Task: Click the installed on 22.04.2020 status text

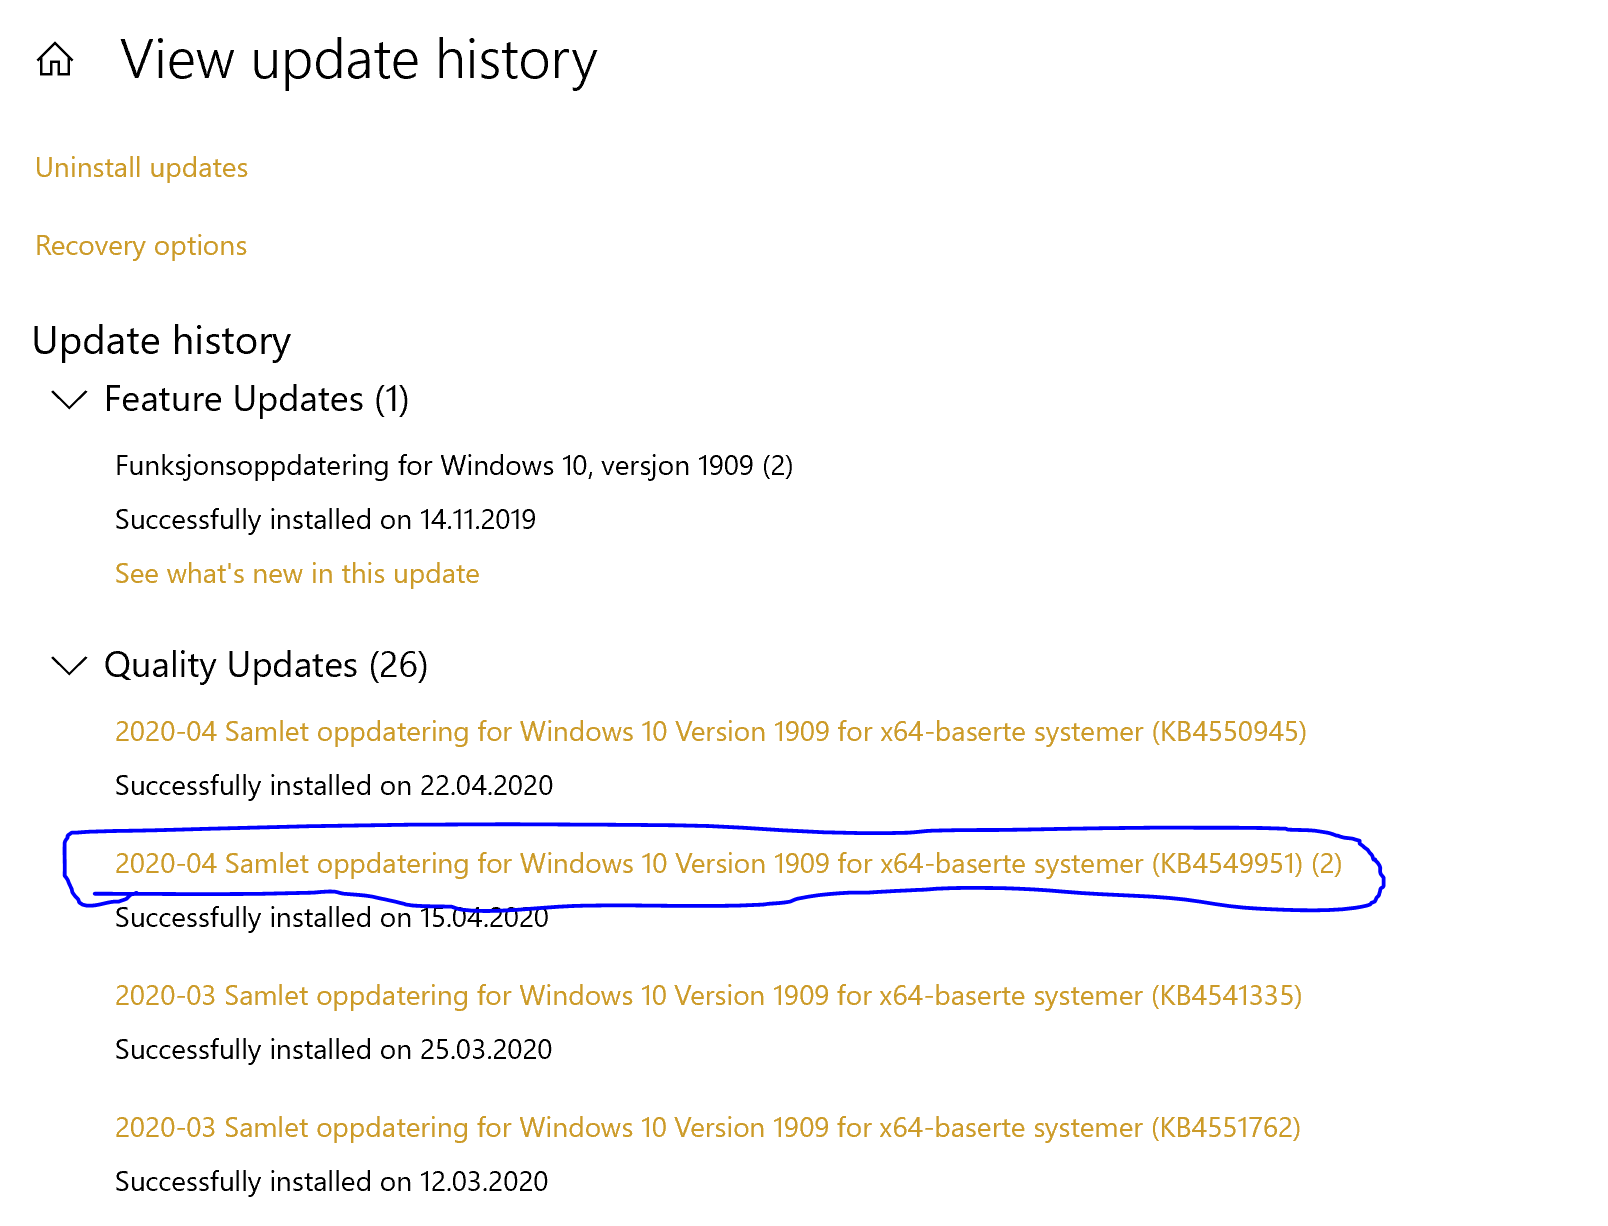Action: click(x=333, y=786)
